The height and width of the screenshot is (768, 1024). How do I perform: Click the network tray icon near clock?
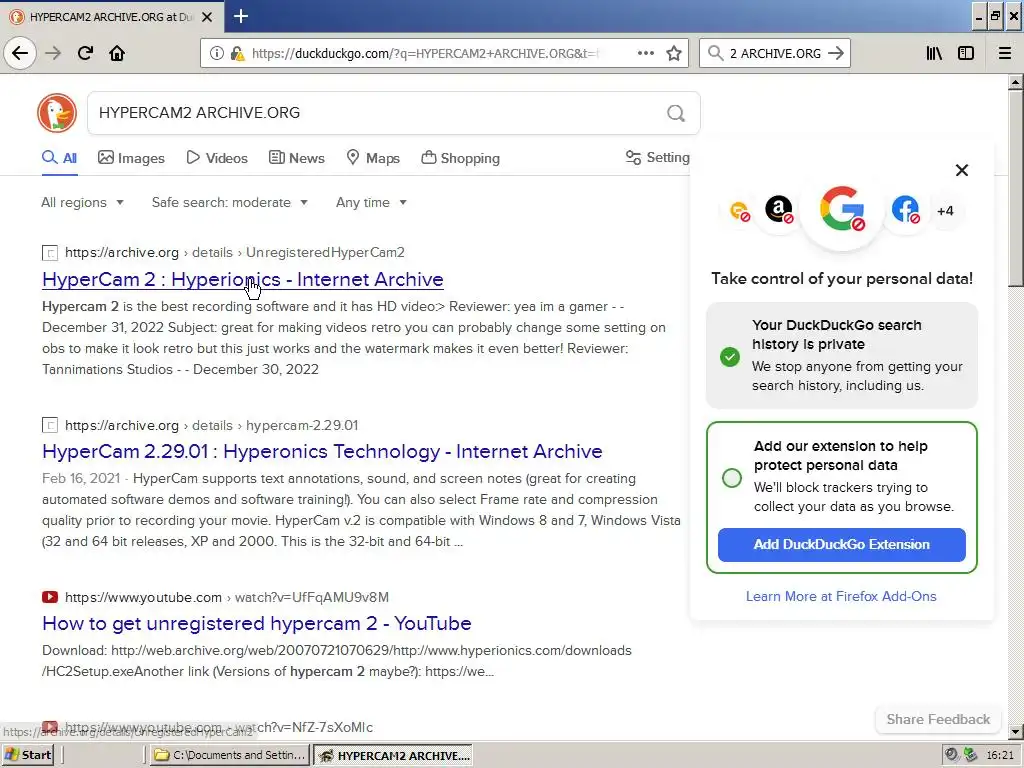pyautogui.click(x=970, y=755)
